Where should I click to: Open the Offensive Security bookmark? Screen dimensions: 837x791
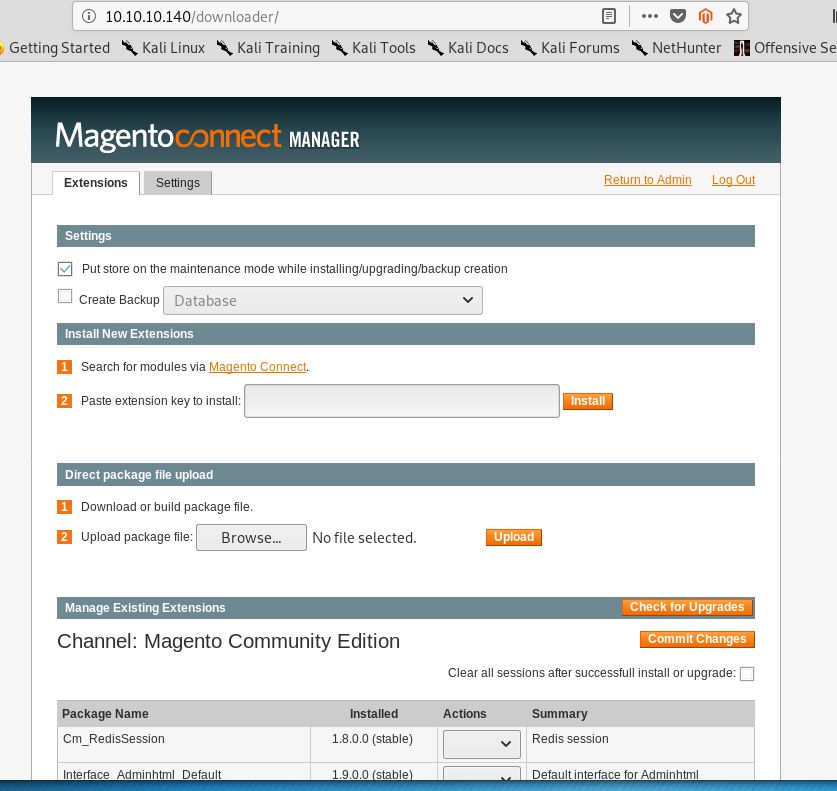click(x=785, y=48)
